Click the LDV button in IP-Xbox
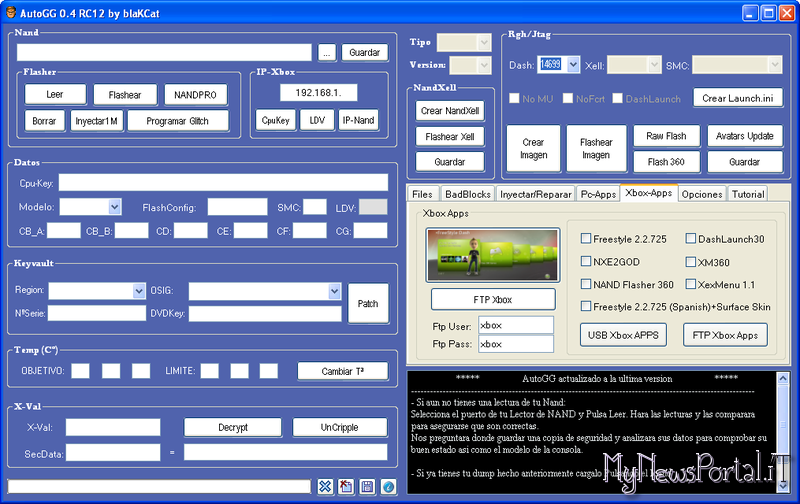 pyautogui.click(x=317, y=120)
